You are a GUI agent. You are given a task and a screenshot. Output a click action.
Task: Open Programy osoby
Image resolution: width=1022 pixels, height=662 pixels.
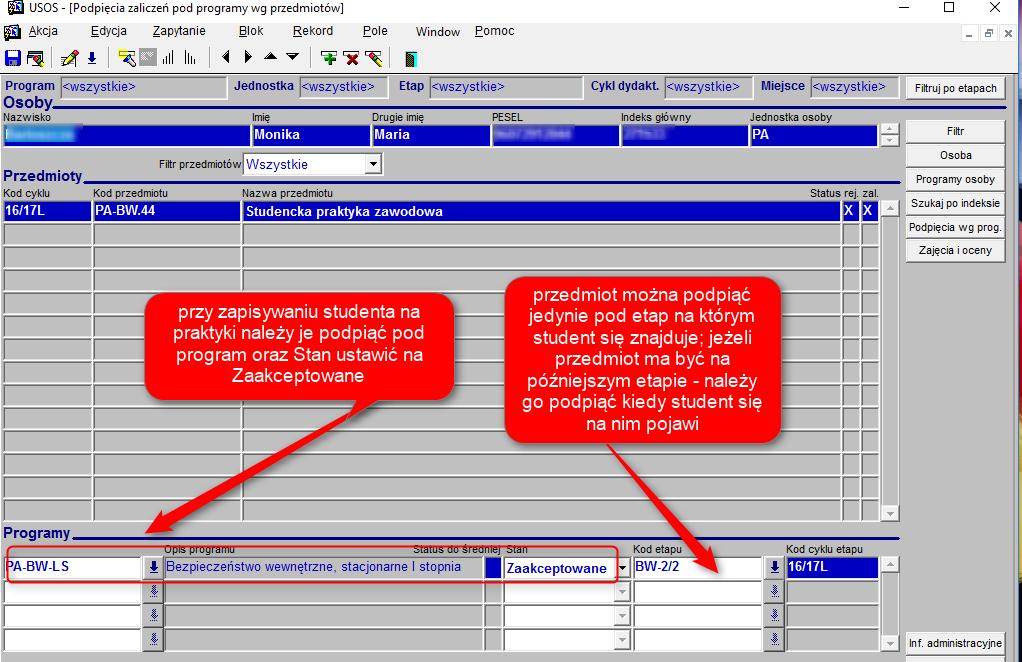956,179
